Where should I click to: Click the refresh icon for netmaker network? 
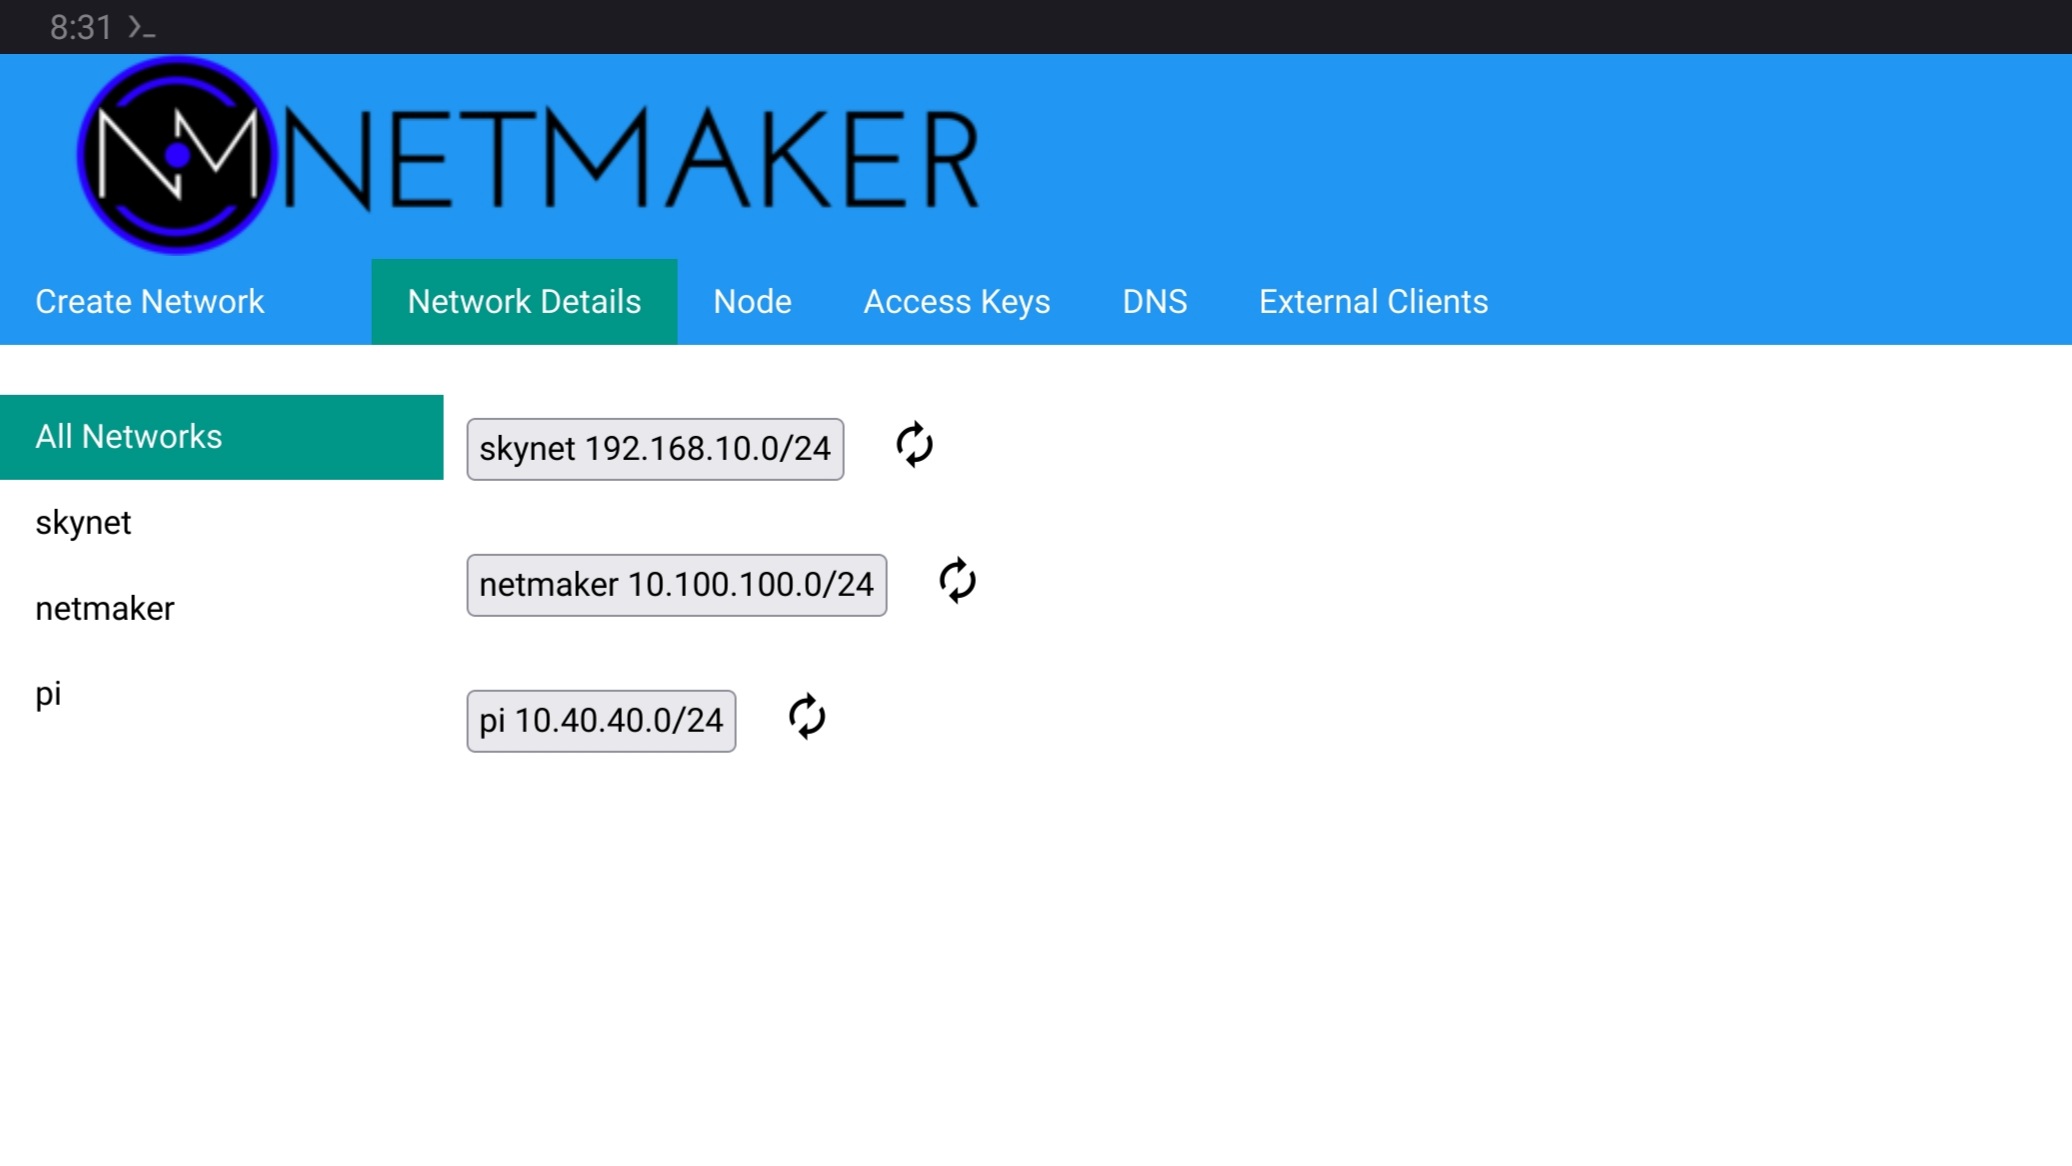tap(956, 581)
